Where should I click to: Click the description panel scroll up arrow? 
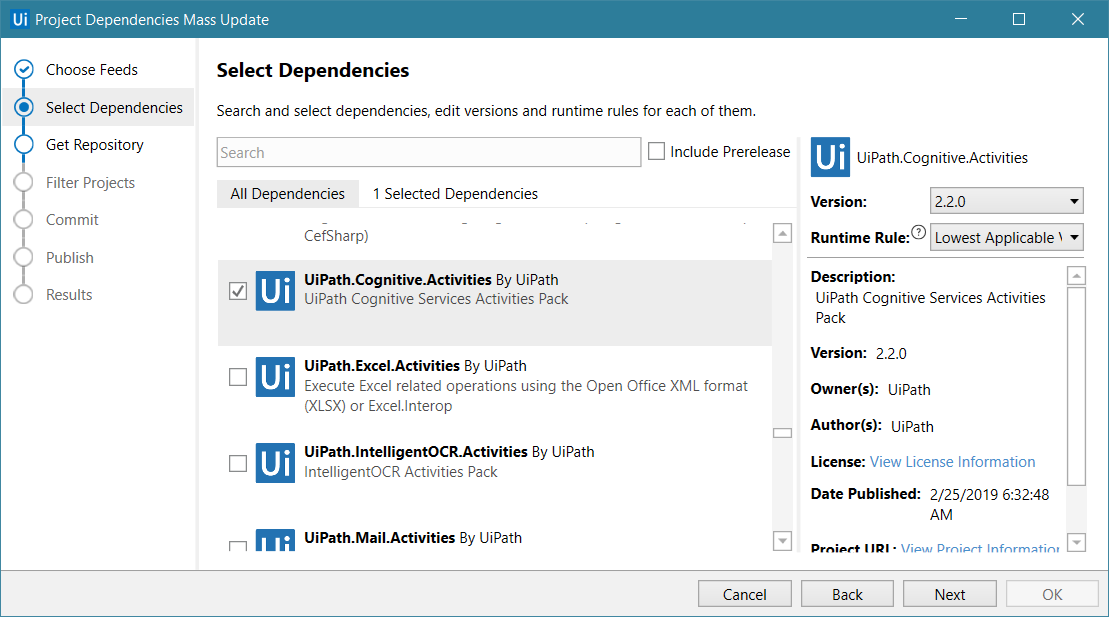tap(1076, 275)
